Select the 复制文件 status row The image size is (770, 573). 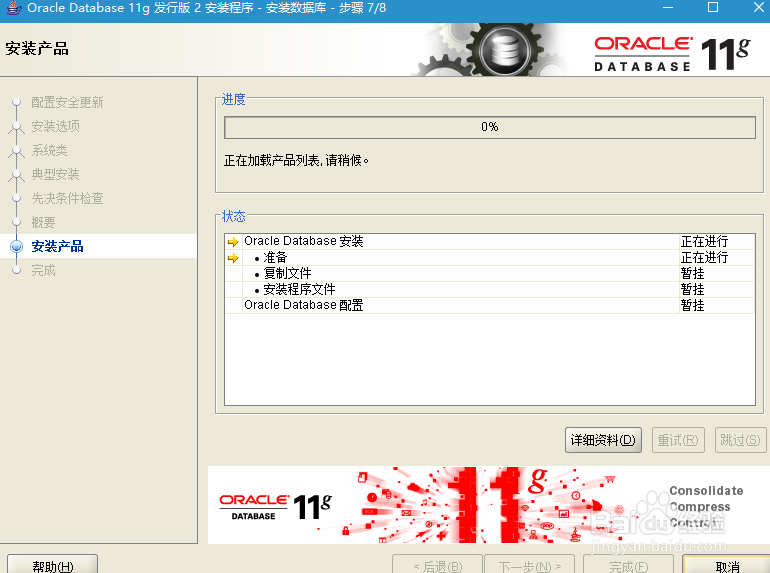[x=490, y=273]
